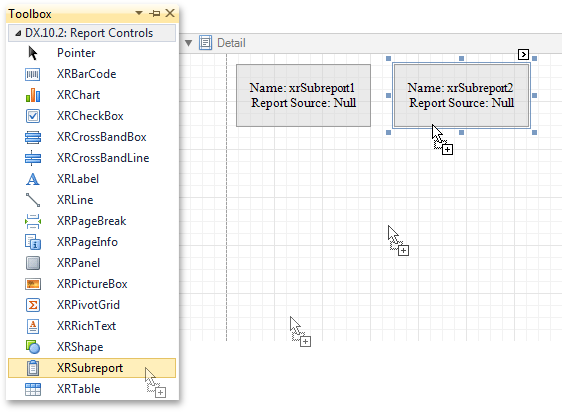Select the XRPictureBox icon
The width and height of the screenshot is (562, 412).
point(33,284)
